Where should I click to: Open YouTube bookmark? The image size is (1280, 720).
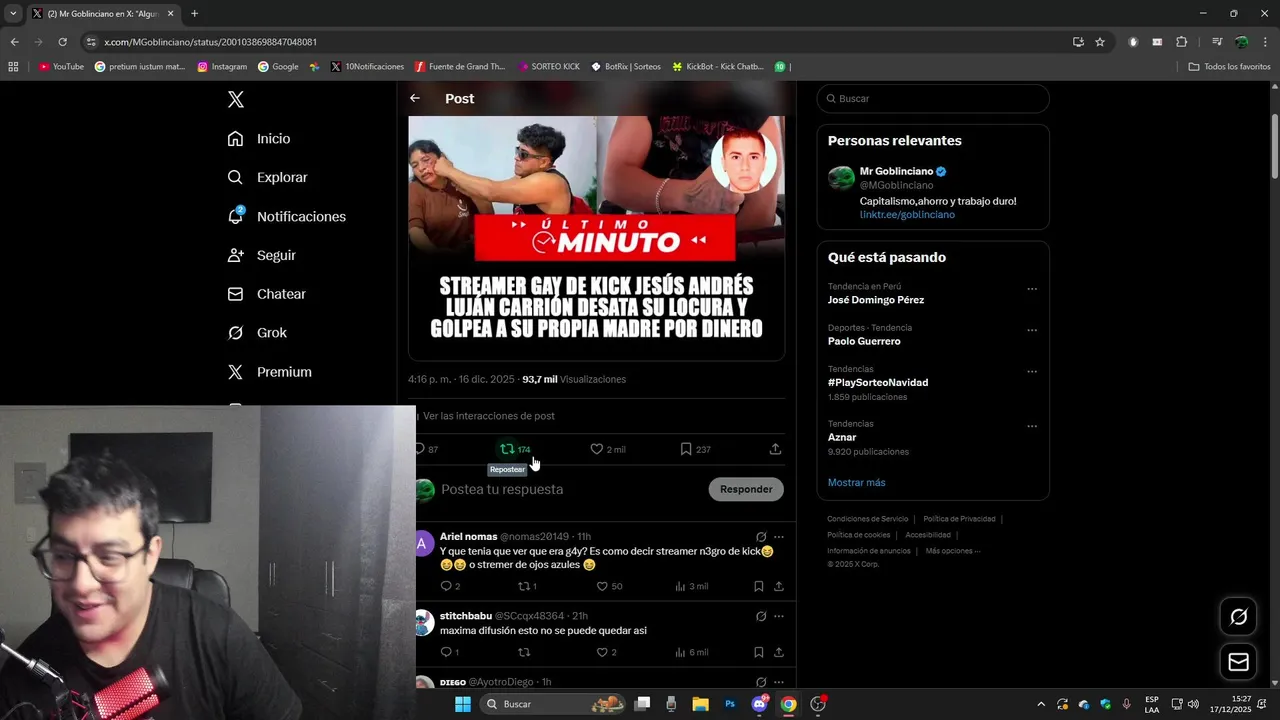(61, 67)
